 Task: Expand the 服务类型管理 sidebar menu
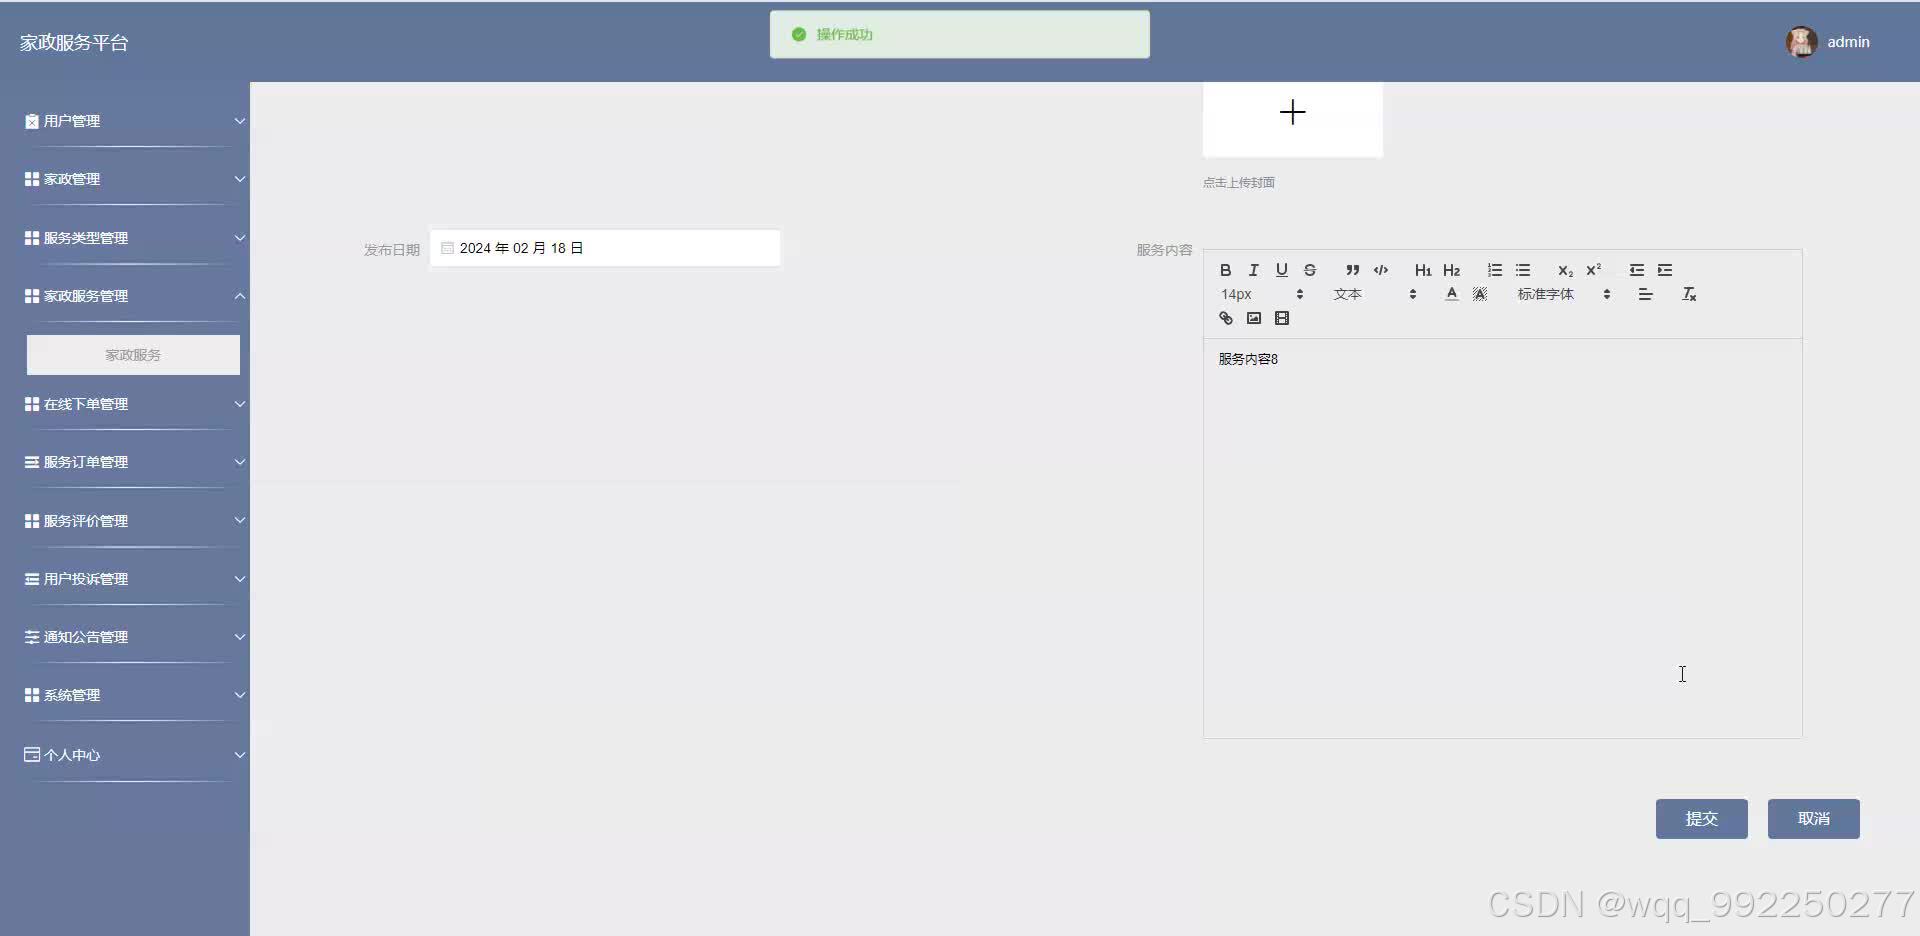(135, 238)
